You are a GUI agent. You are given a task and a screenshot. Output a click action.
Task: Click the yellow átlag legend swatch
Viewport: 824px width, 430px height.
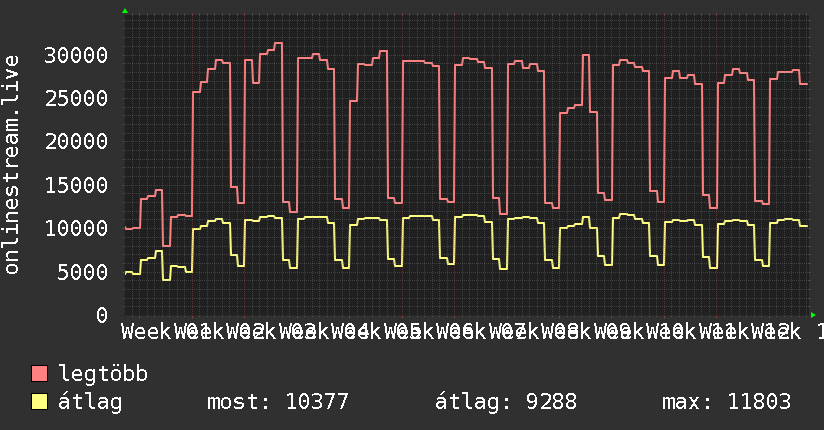pos(39,402)
